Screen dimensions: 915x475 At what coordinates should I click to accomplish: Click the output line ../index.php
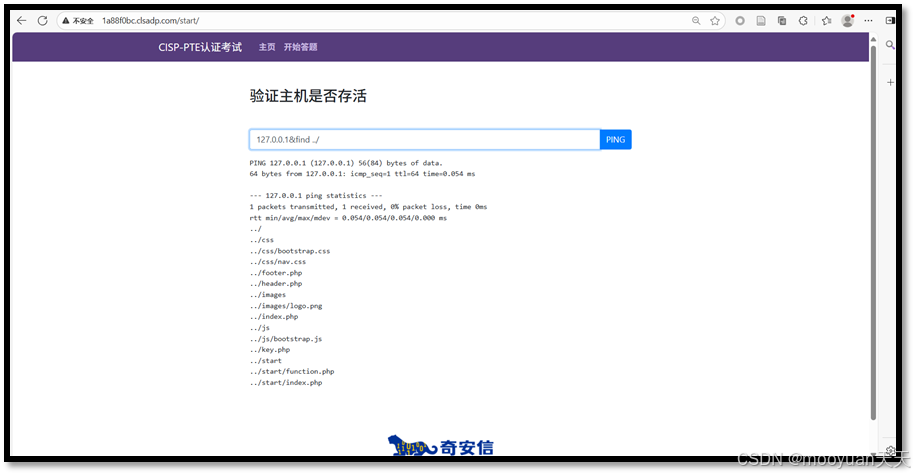(x=274, y=316)
